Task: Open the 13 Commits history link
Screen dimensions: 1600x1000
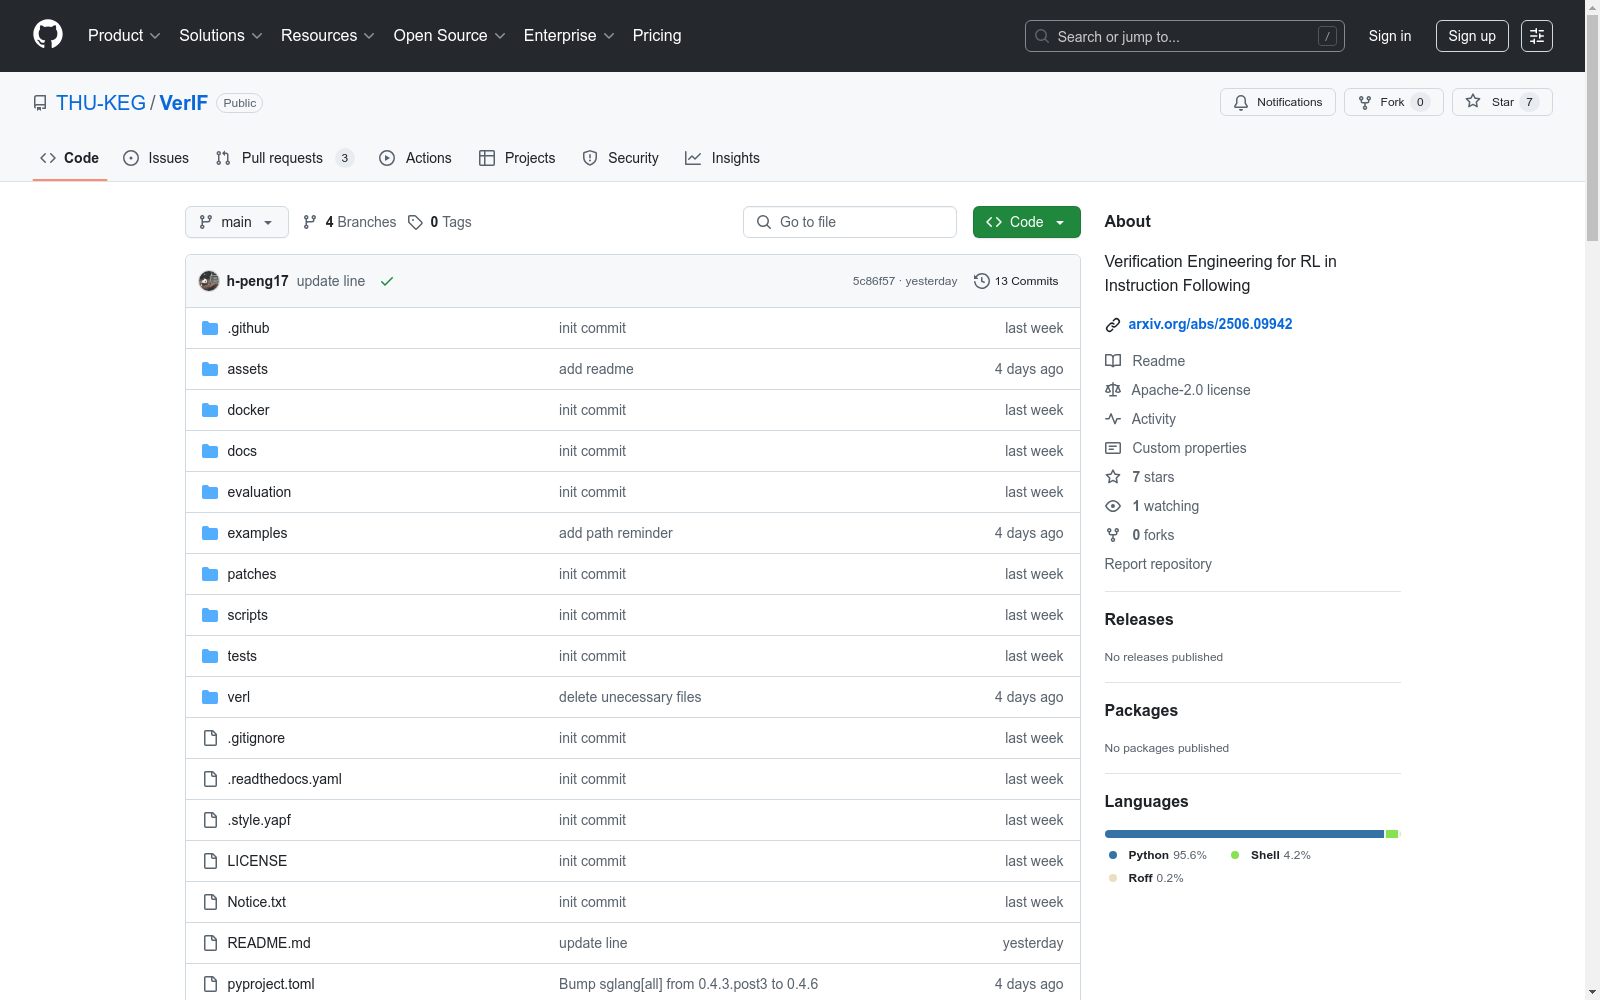Action: click(1016, 281)
